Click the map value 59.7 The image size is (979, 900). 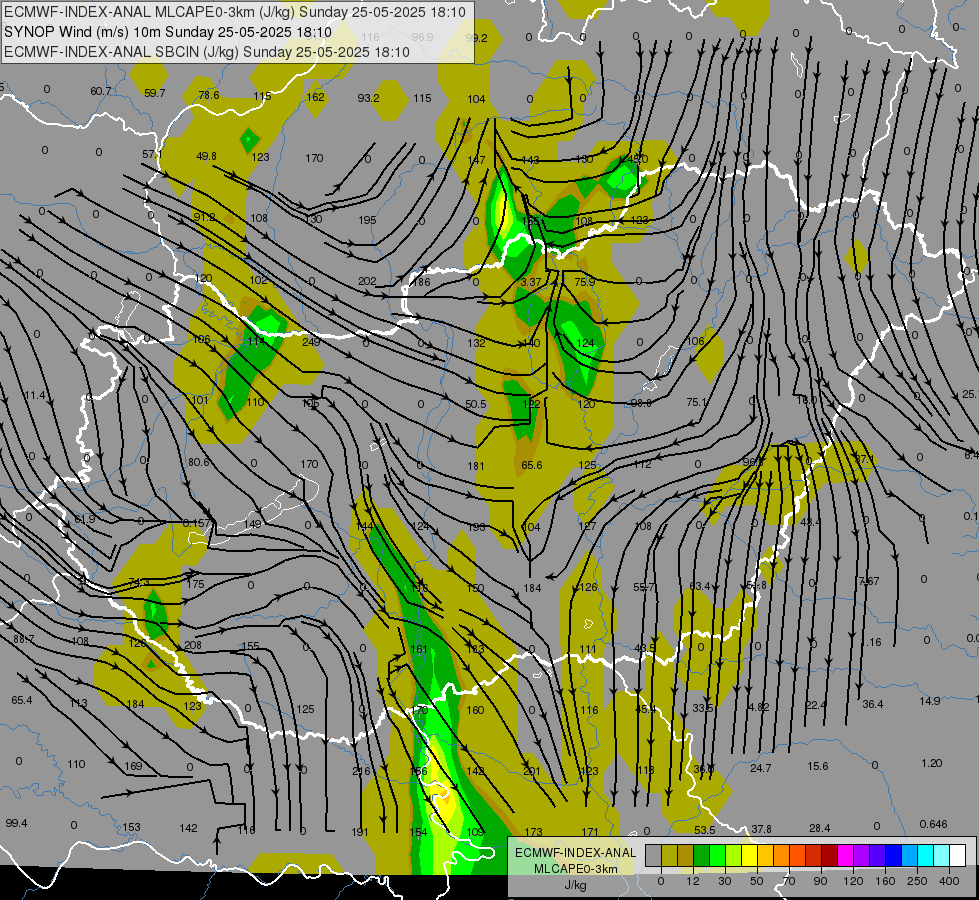(155, 93)
